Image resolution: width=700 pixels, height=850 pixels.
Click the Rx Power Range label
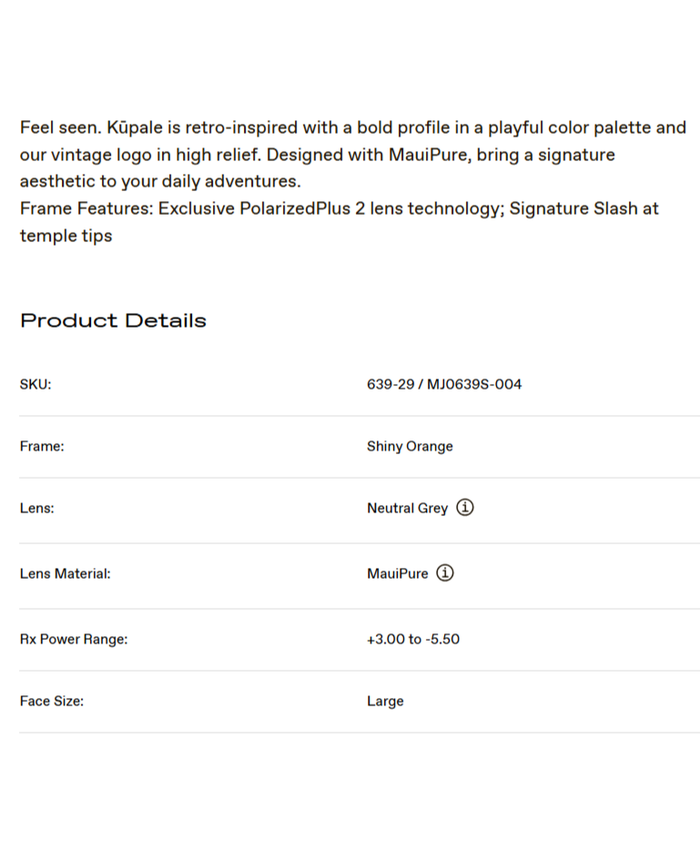coord(74,639)
